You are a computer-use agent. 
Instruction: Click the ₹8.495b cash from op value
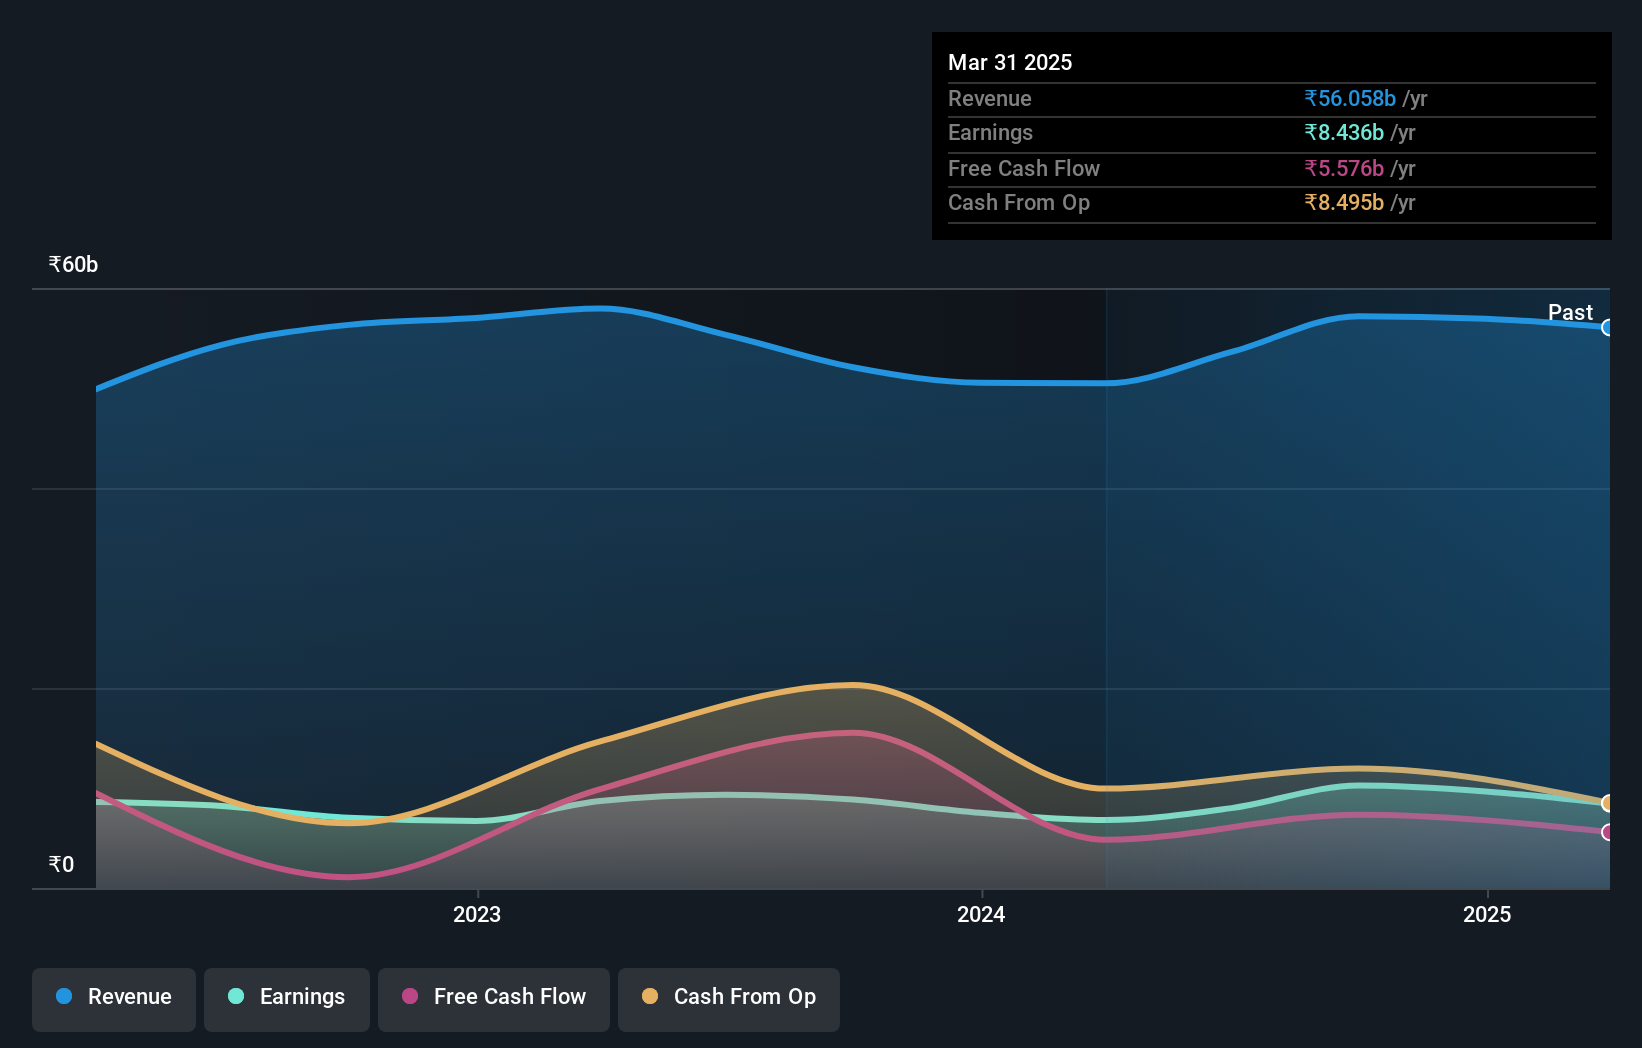tap(1344, 202)
